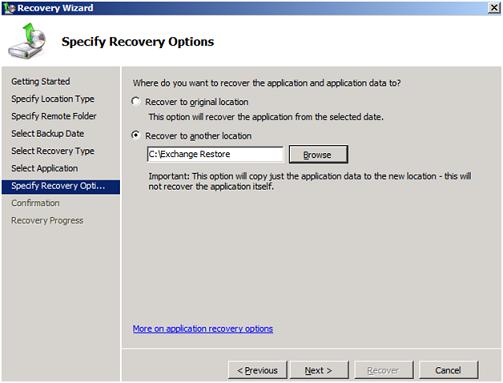Viewport: 503px width, 383px height.
Task: Click the Browse button
Action: [x=318, y=154]
